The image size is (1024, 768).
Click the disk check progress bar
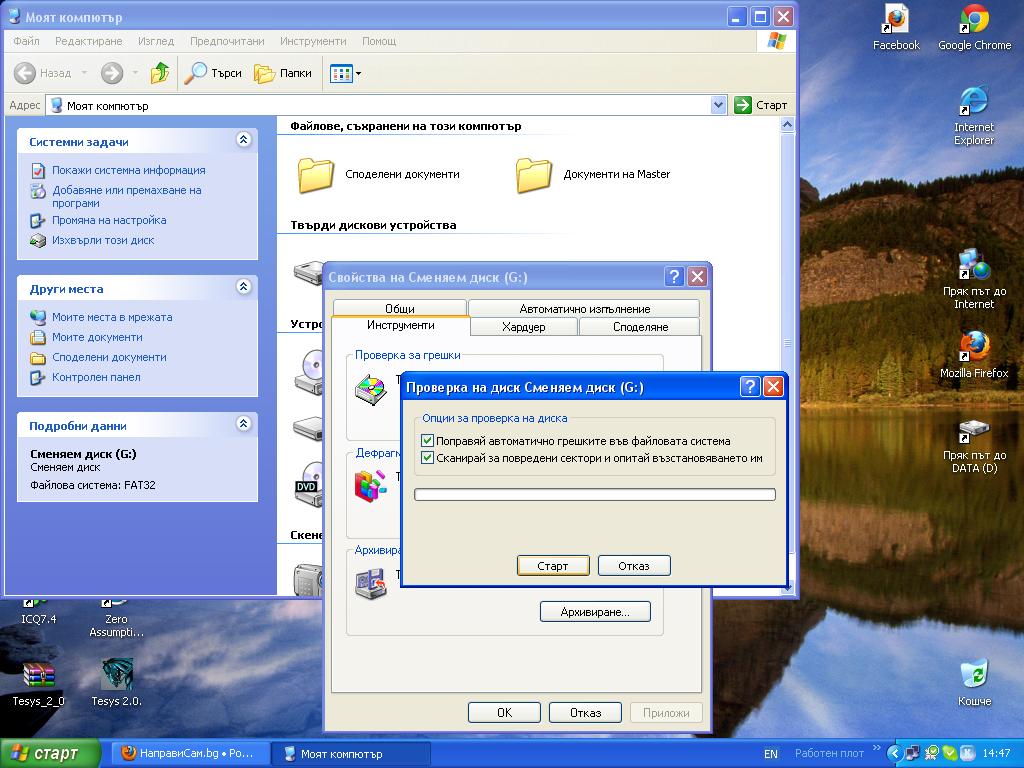tap(595, 494)
